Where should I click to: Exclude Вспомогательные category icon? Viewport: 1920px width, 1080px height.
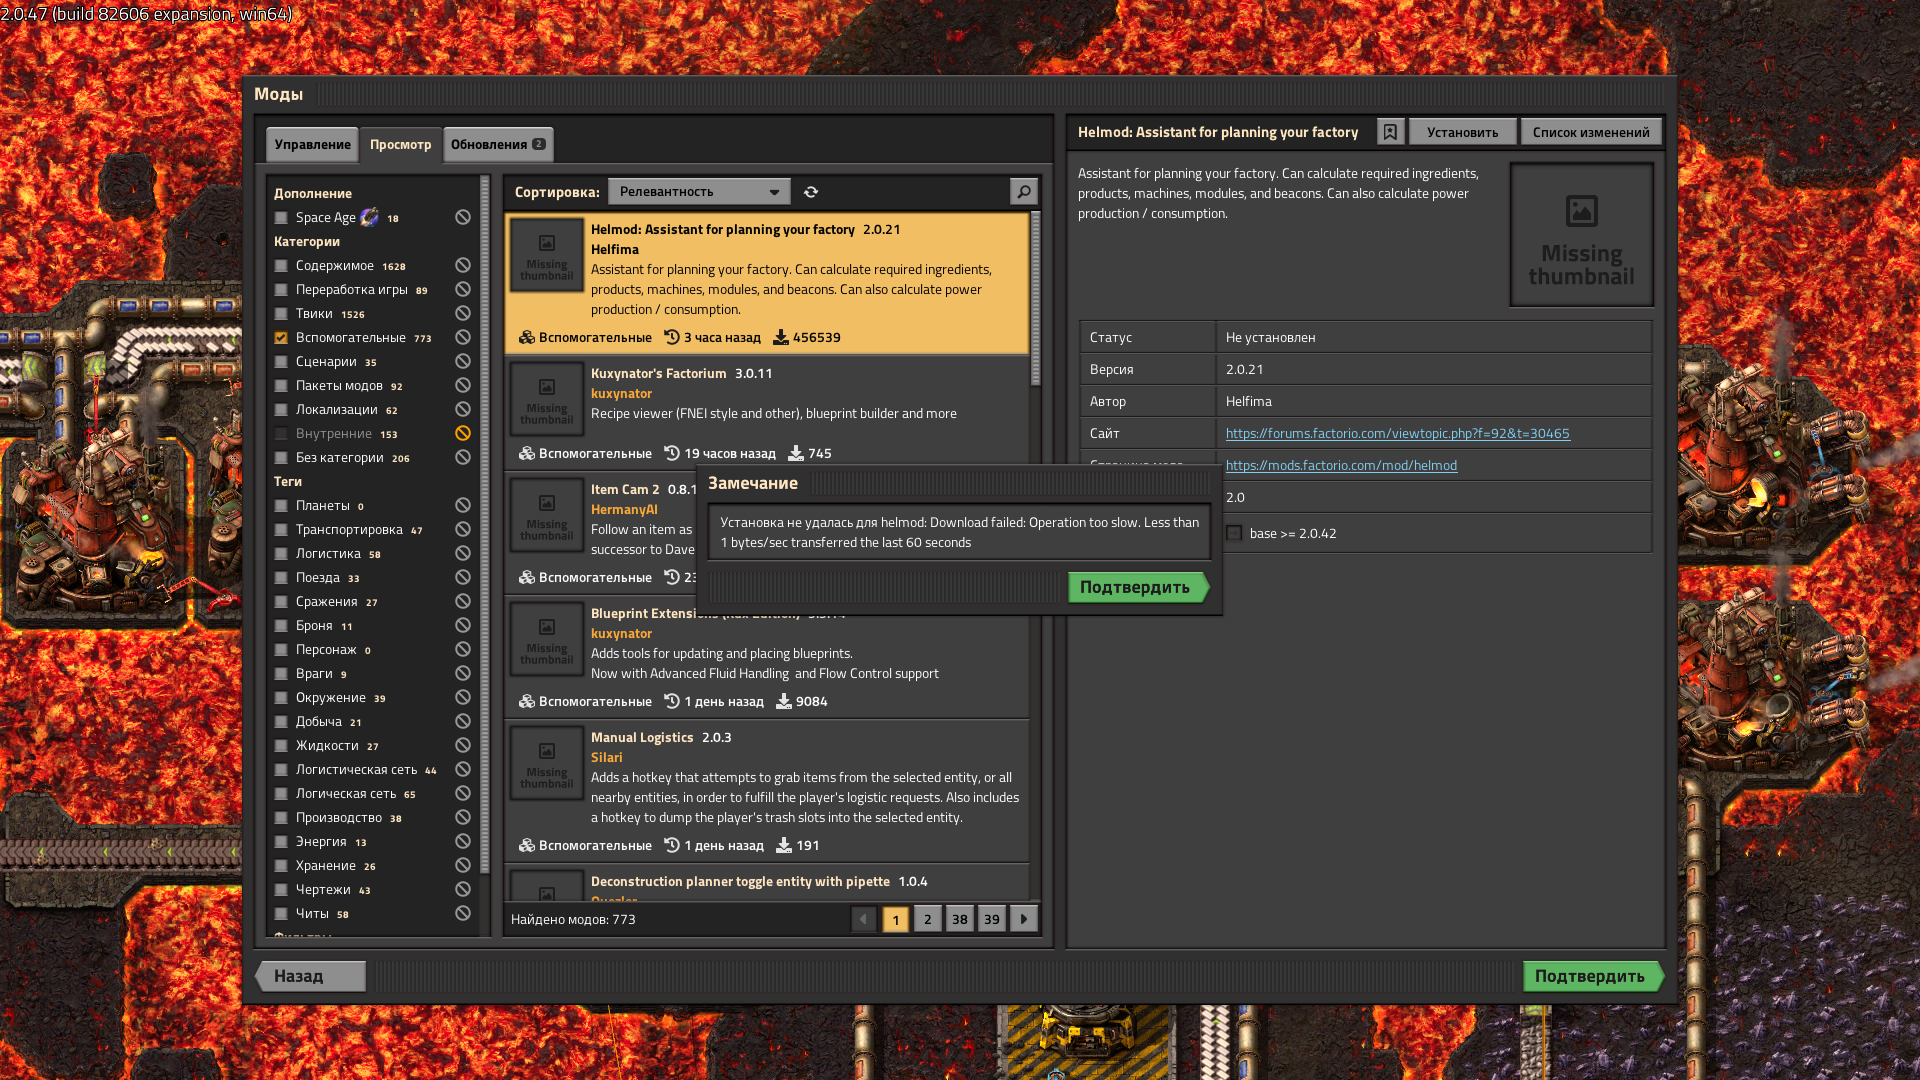coord(463,337)
